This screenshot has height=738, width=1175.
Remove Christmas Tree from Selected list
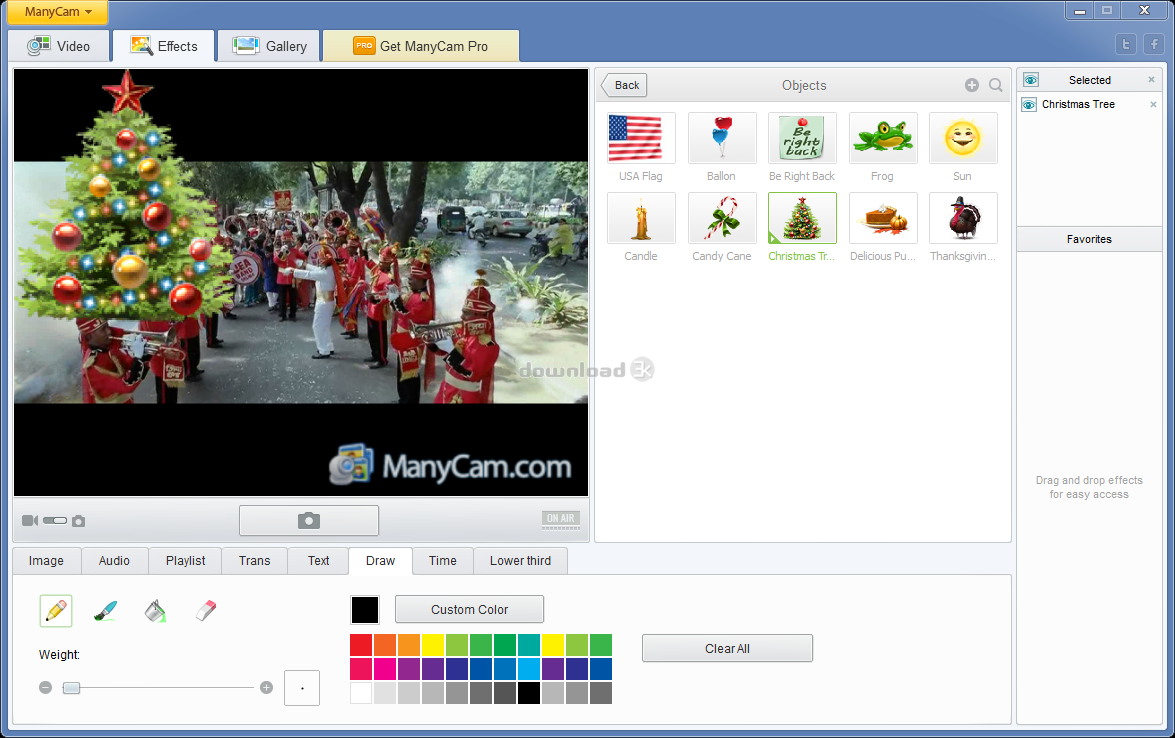point(1153,105)
